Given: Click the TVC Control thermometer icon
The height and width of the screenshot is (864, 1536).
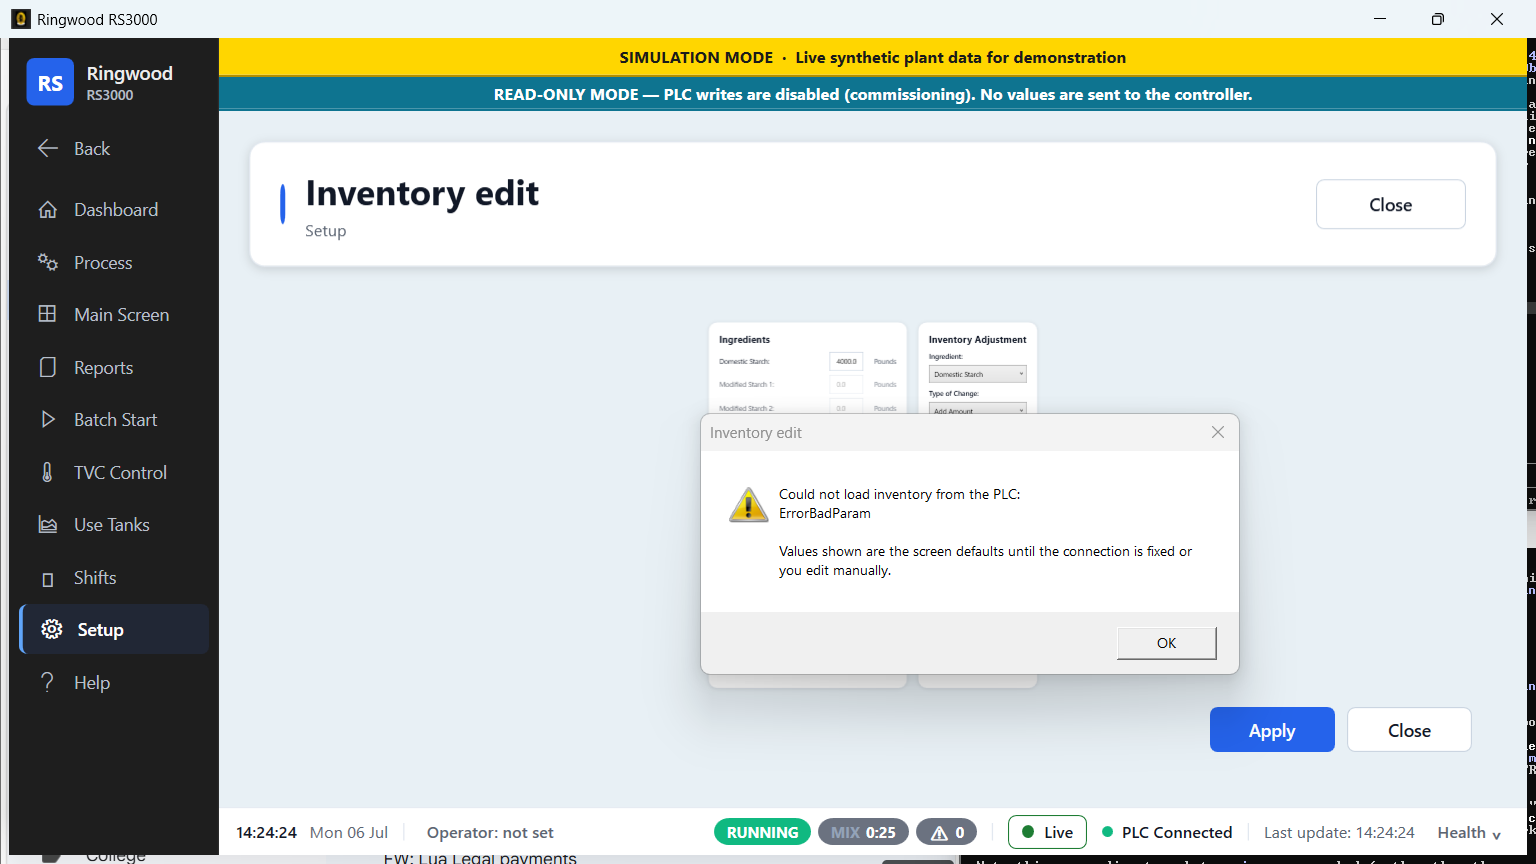Looking at the screenshot, I should click(47, 472).
